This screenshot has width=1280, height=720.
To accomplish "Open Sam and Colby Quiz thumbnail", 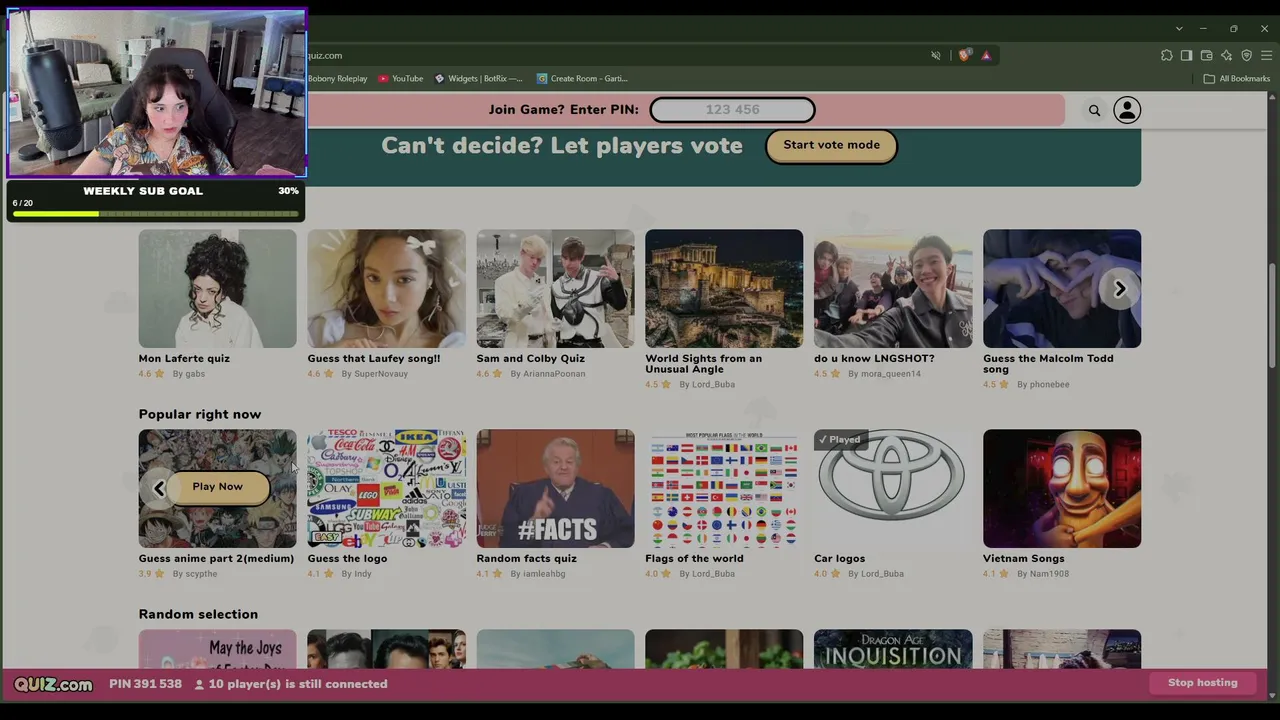I will tap(555, 289).
